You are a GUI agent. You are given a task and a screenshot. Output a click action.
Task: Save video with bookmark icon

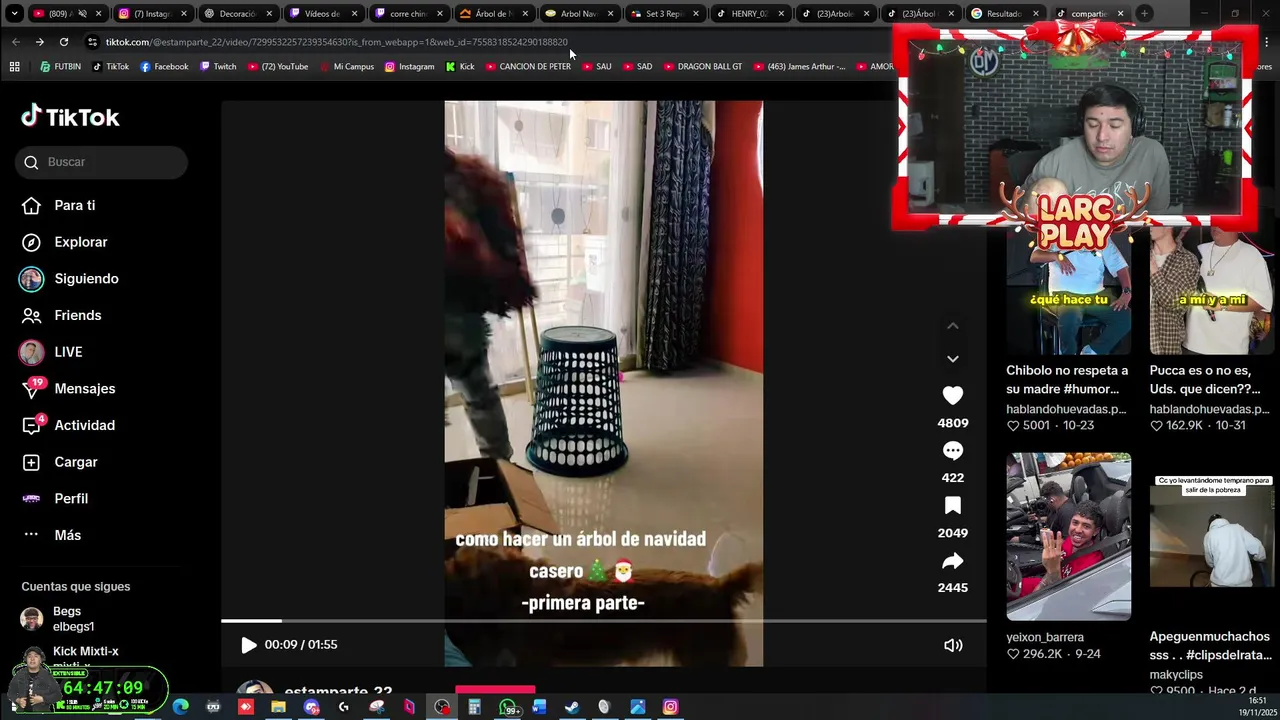pos(953,506)
